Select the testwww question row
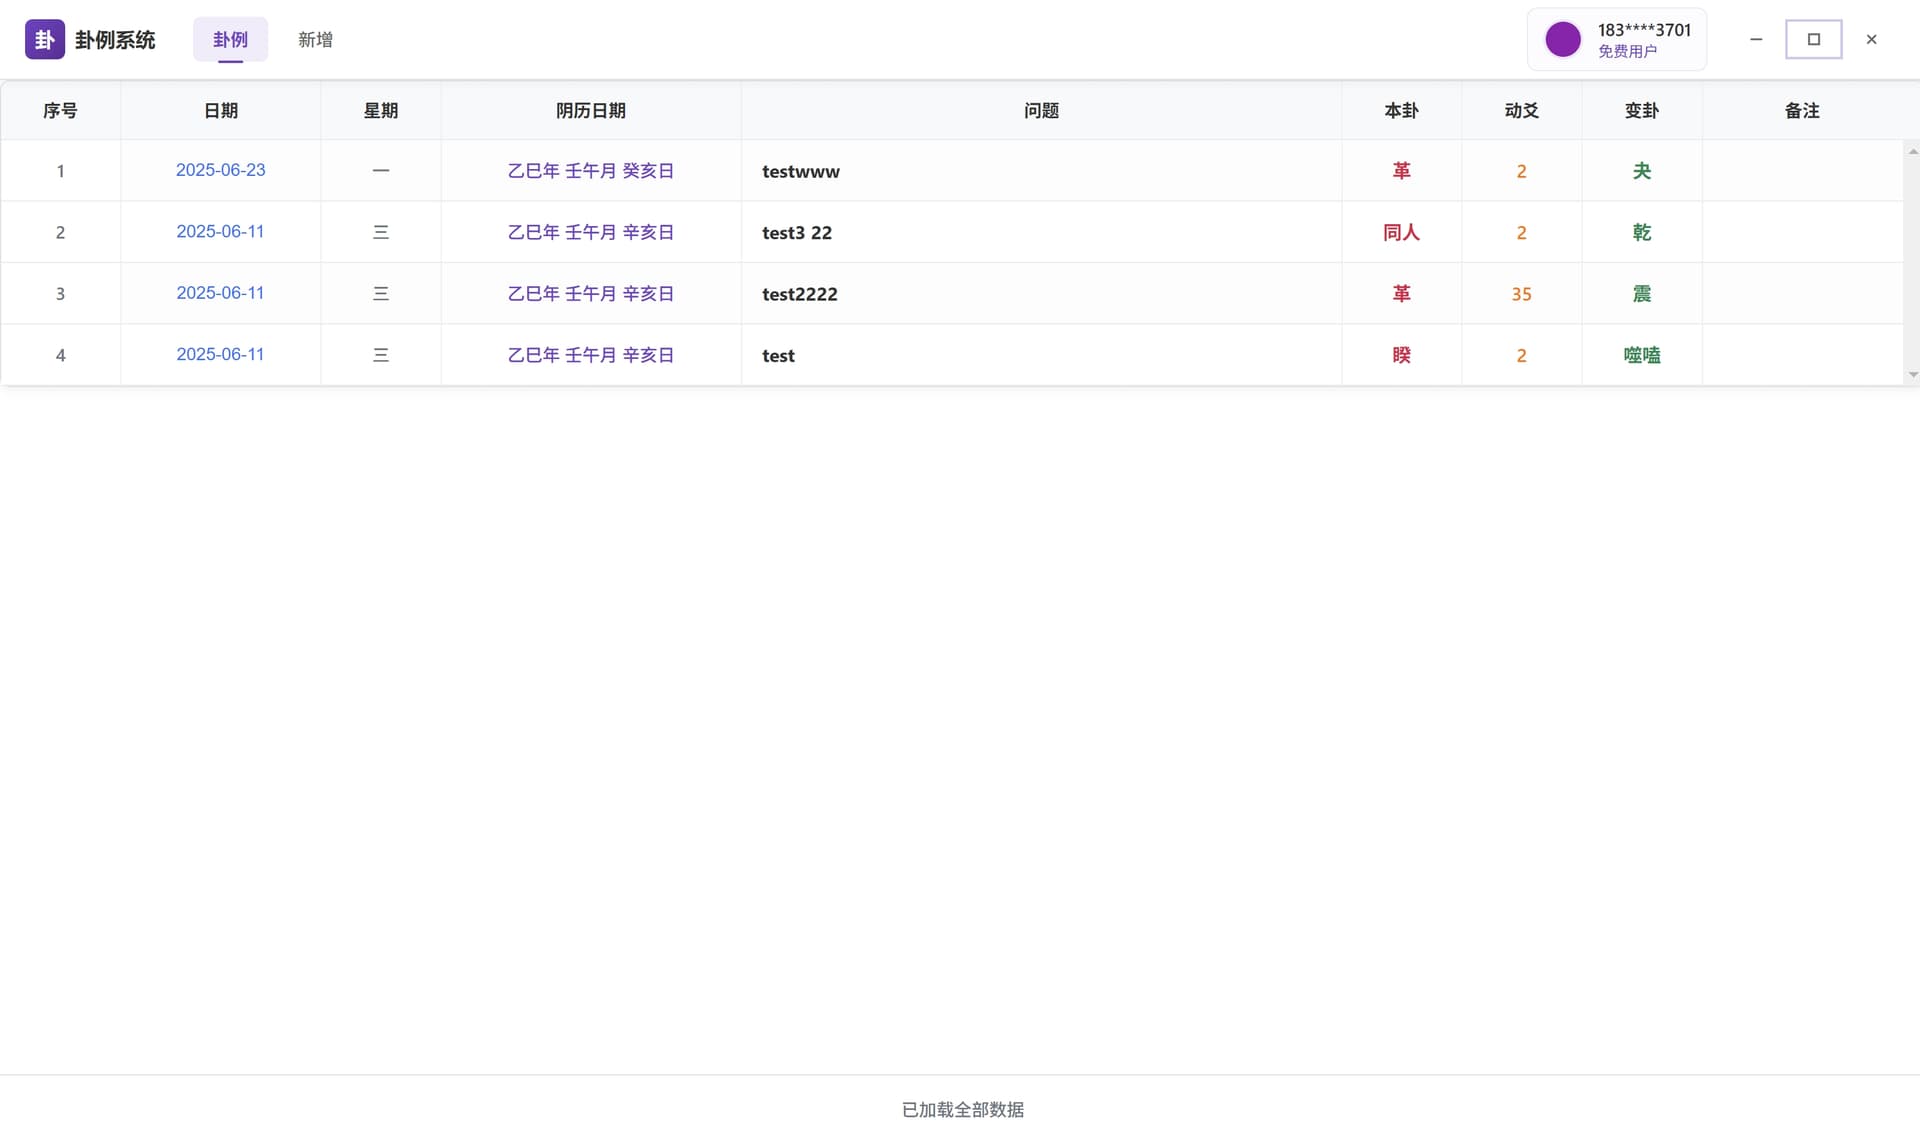The height and width of the screenshot is (1131, 1920). click(800, 171)
